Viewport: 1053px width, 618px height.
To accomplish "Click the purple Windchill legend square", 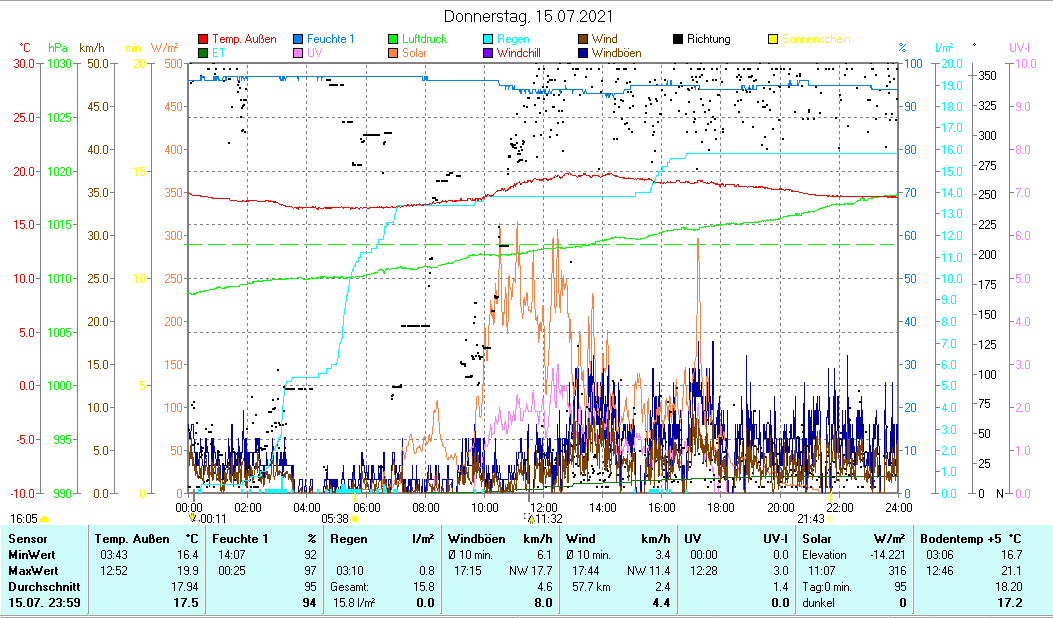I will [488, 53].
